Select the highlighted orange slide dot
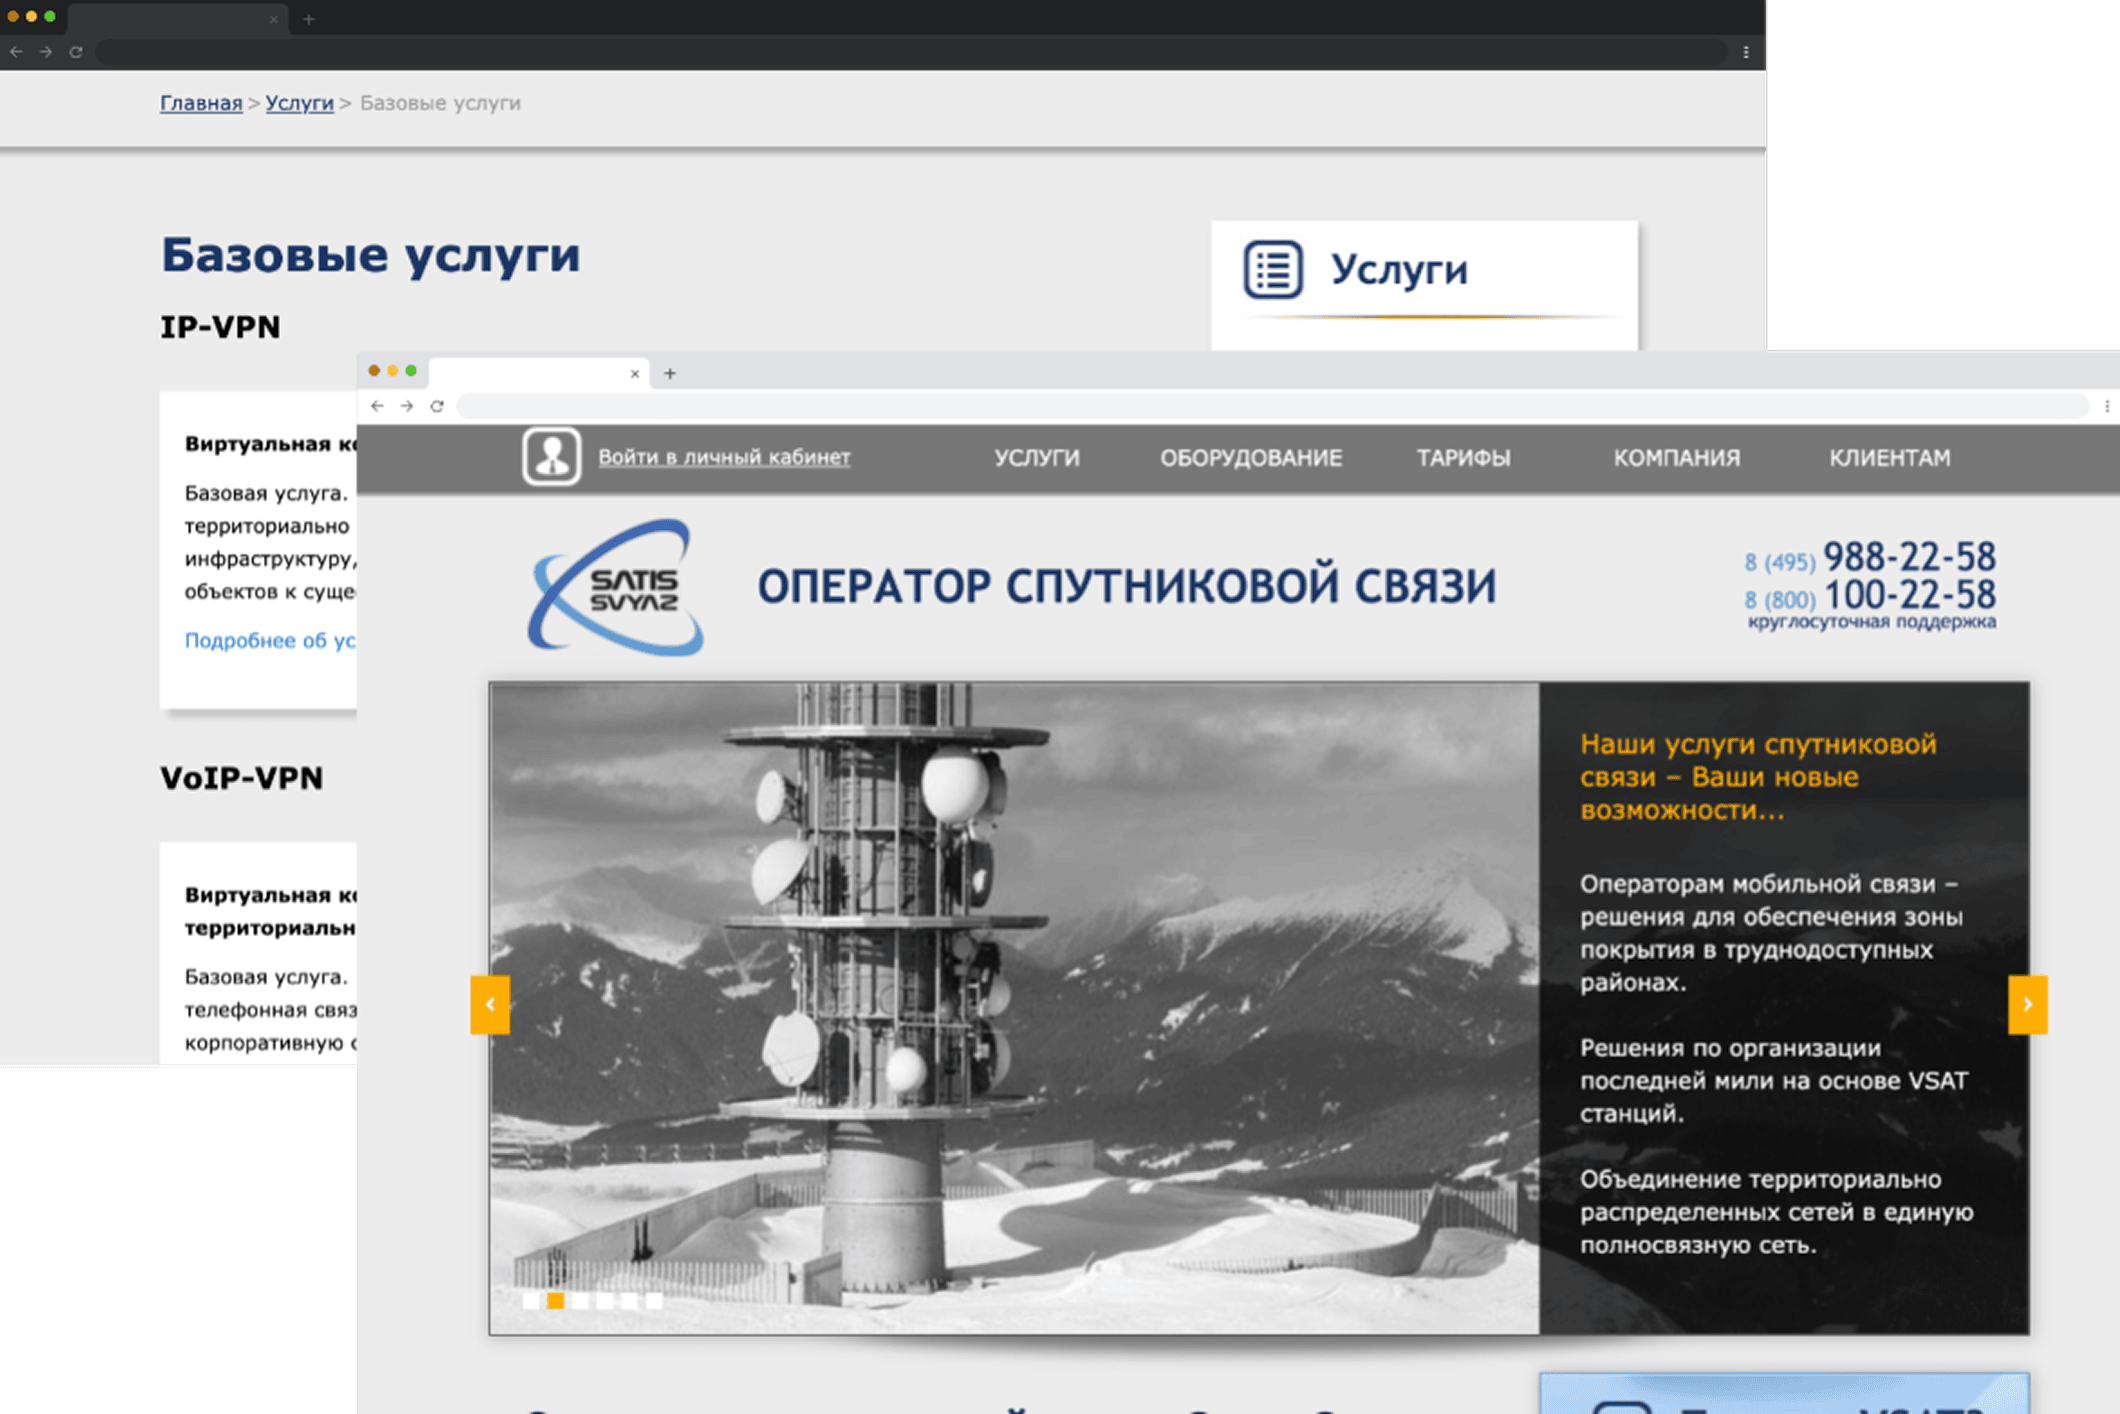This screenshot has height=1414, width=2120. pos(555,1300)
